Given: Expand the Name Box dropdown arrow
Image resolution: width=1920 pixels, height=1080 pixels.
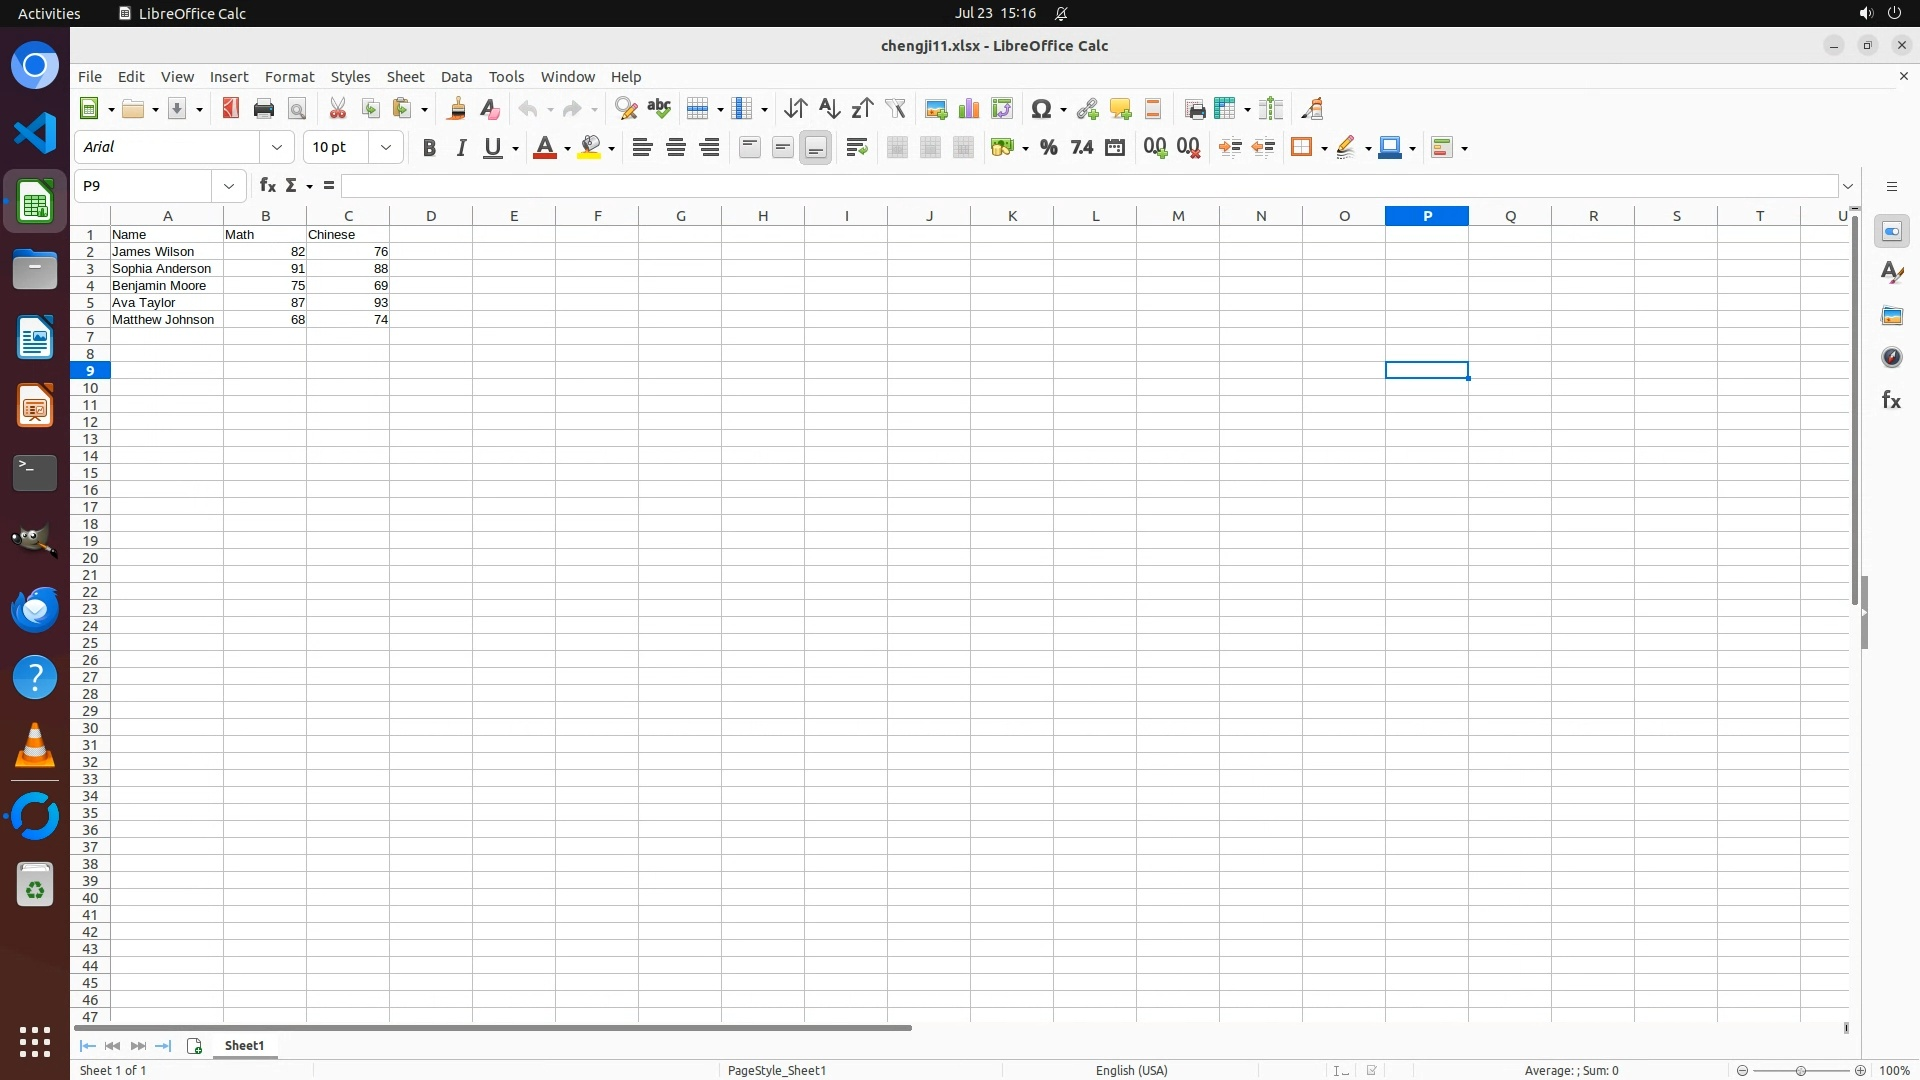Looking at the screenshot, I should click(229, 186).
